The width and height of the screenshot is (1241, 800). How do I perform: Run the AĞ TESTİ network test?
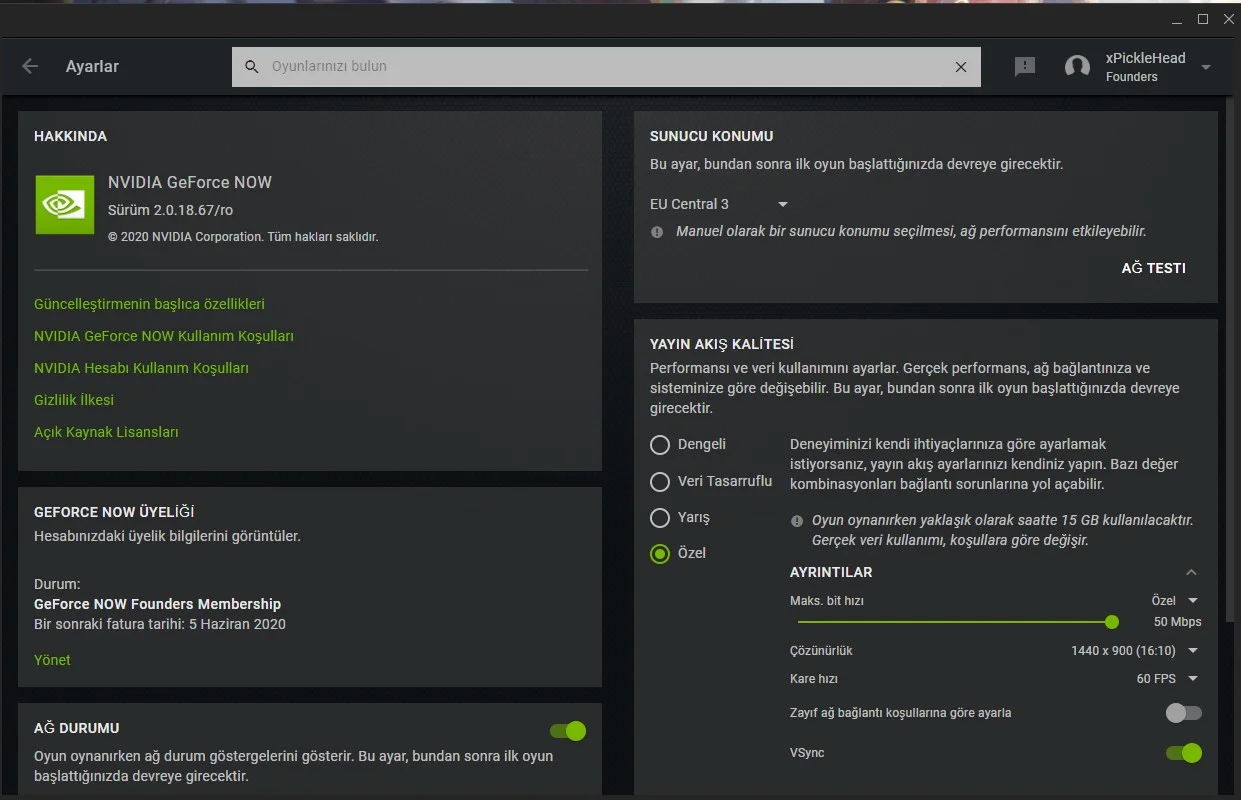[x=1153, y=268]
